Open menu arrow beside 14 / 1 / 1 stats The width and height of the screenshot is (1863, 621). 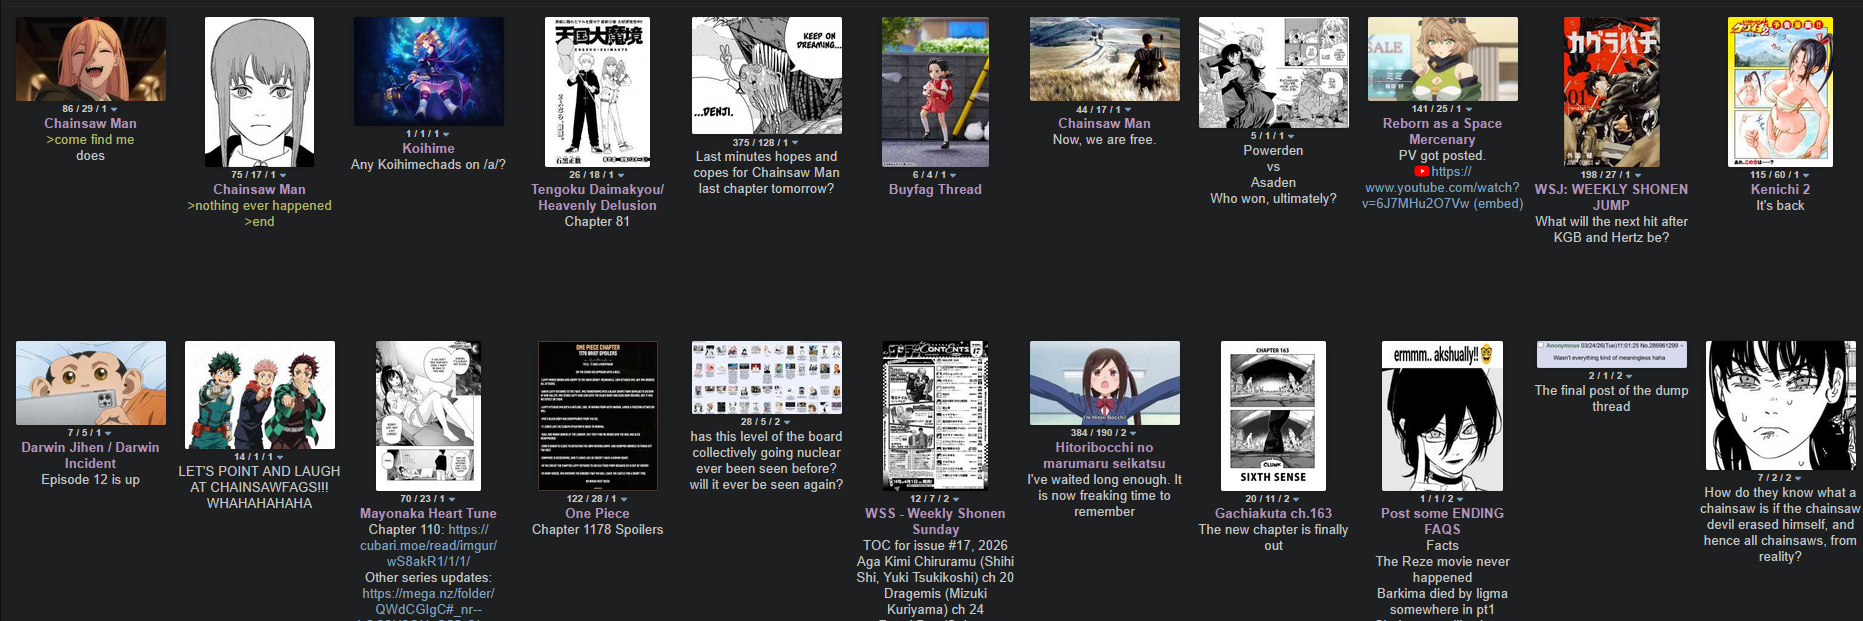tap(280, 457)
